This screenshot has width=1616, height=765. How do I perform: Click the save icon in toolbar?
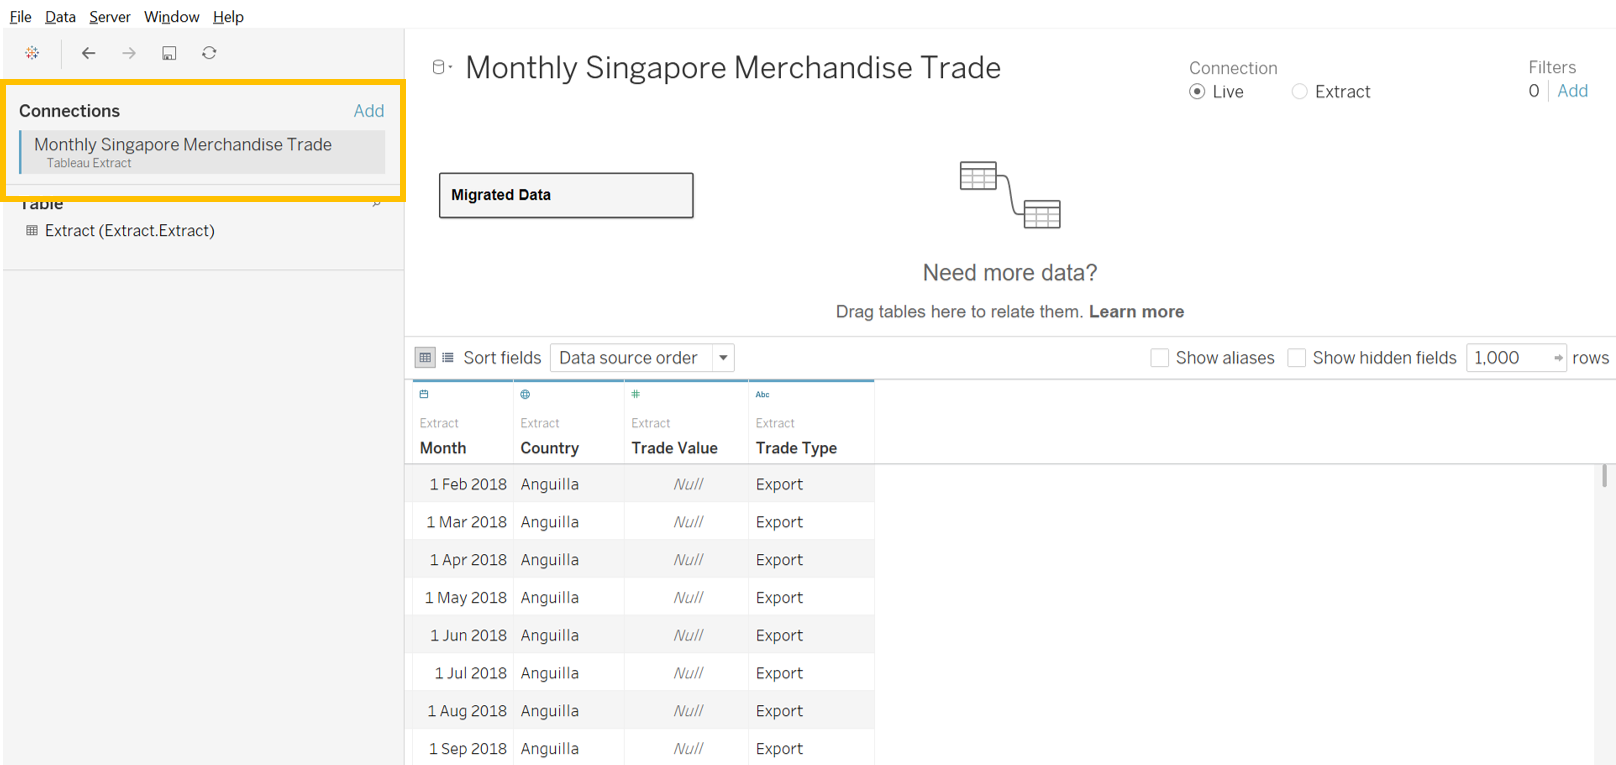tap(169, 53)
